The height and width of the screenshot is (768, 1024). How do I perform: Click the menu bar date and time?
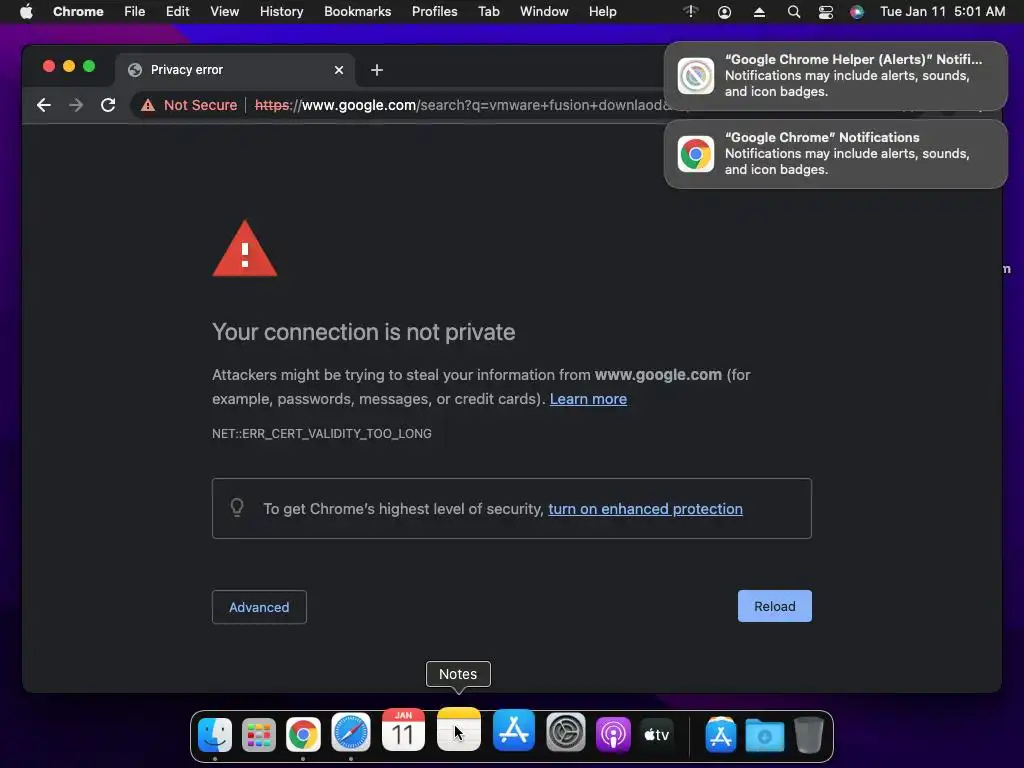point(942,12)
